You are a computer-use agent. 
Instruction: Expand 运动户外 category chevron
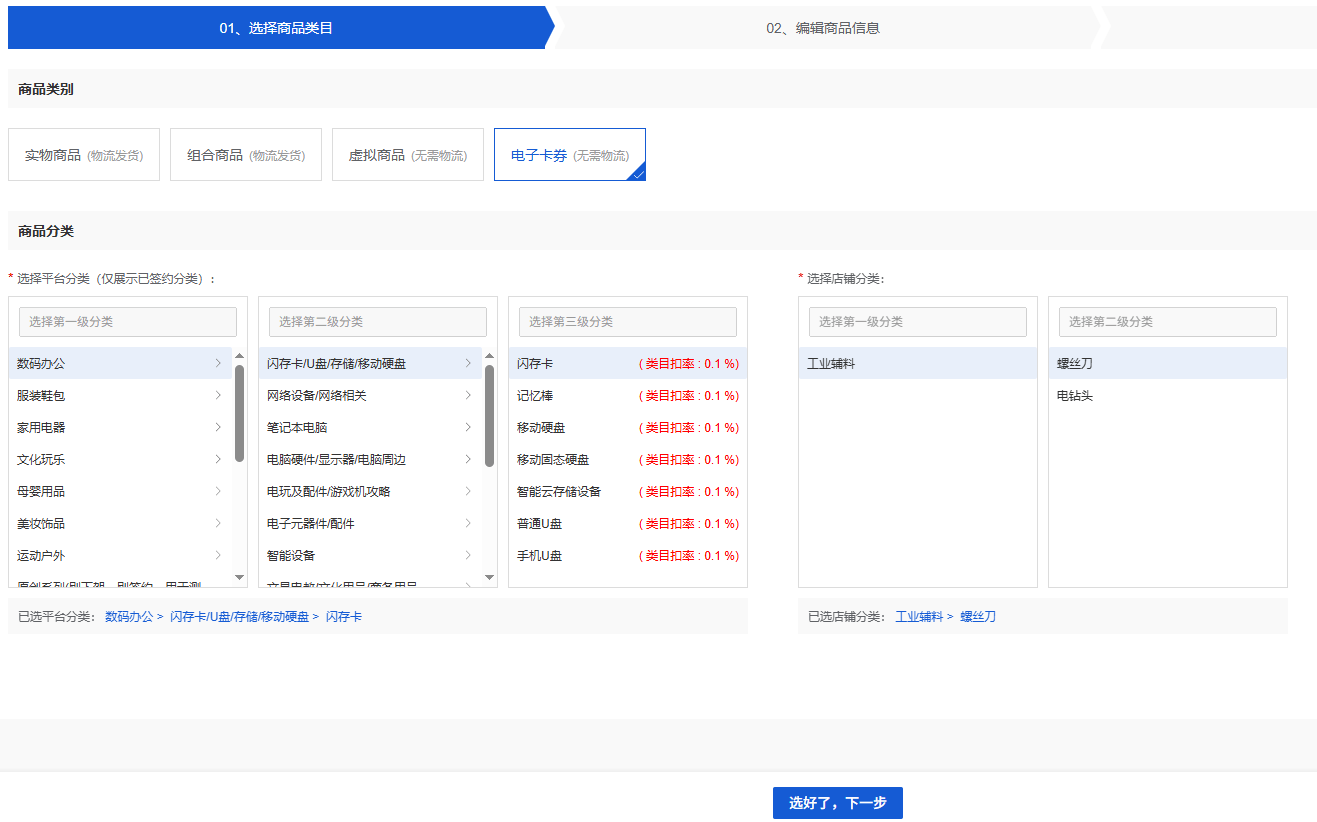pyautogui.click(x=218, y=555)
